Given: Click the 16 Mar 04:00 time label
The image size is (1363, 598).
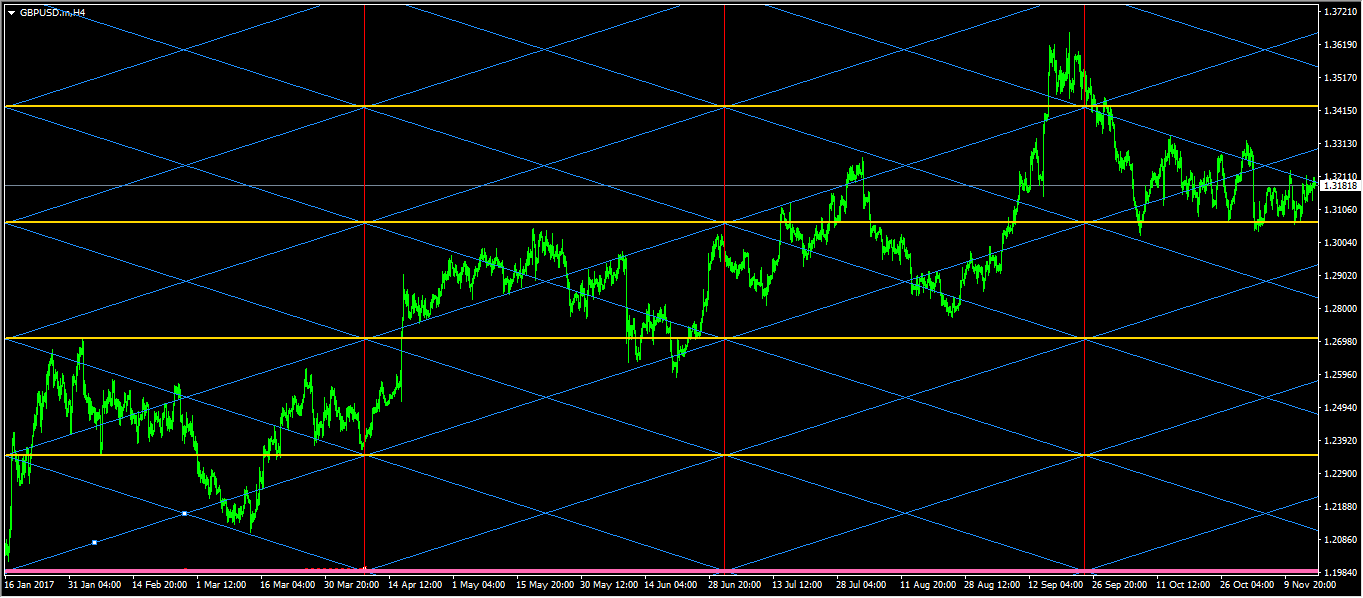Looking at the screenshot, I should click(x=288, y=583).
